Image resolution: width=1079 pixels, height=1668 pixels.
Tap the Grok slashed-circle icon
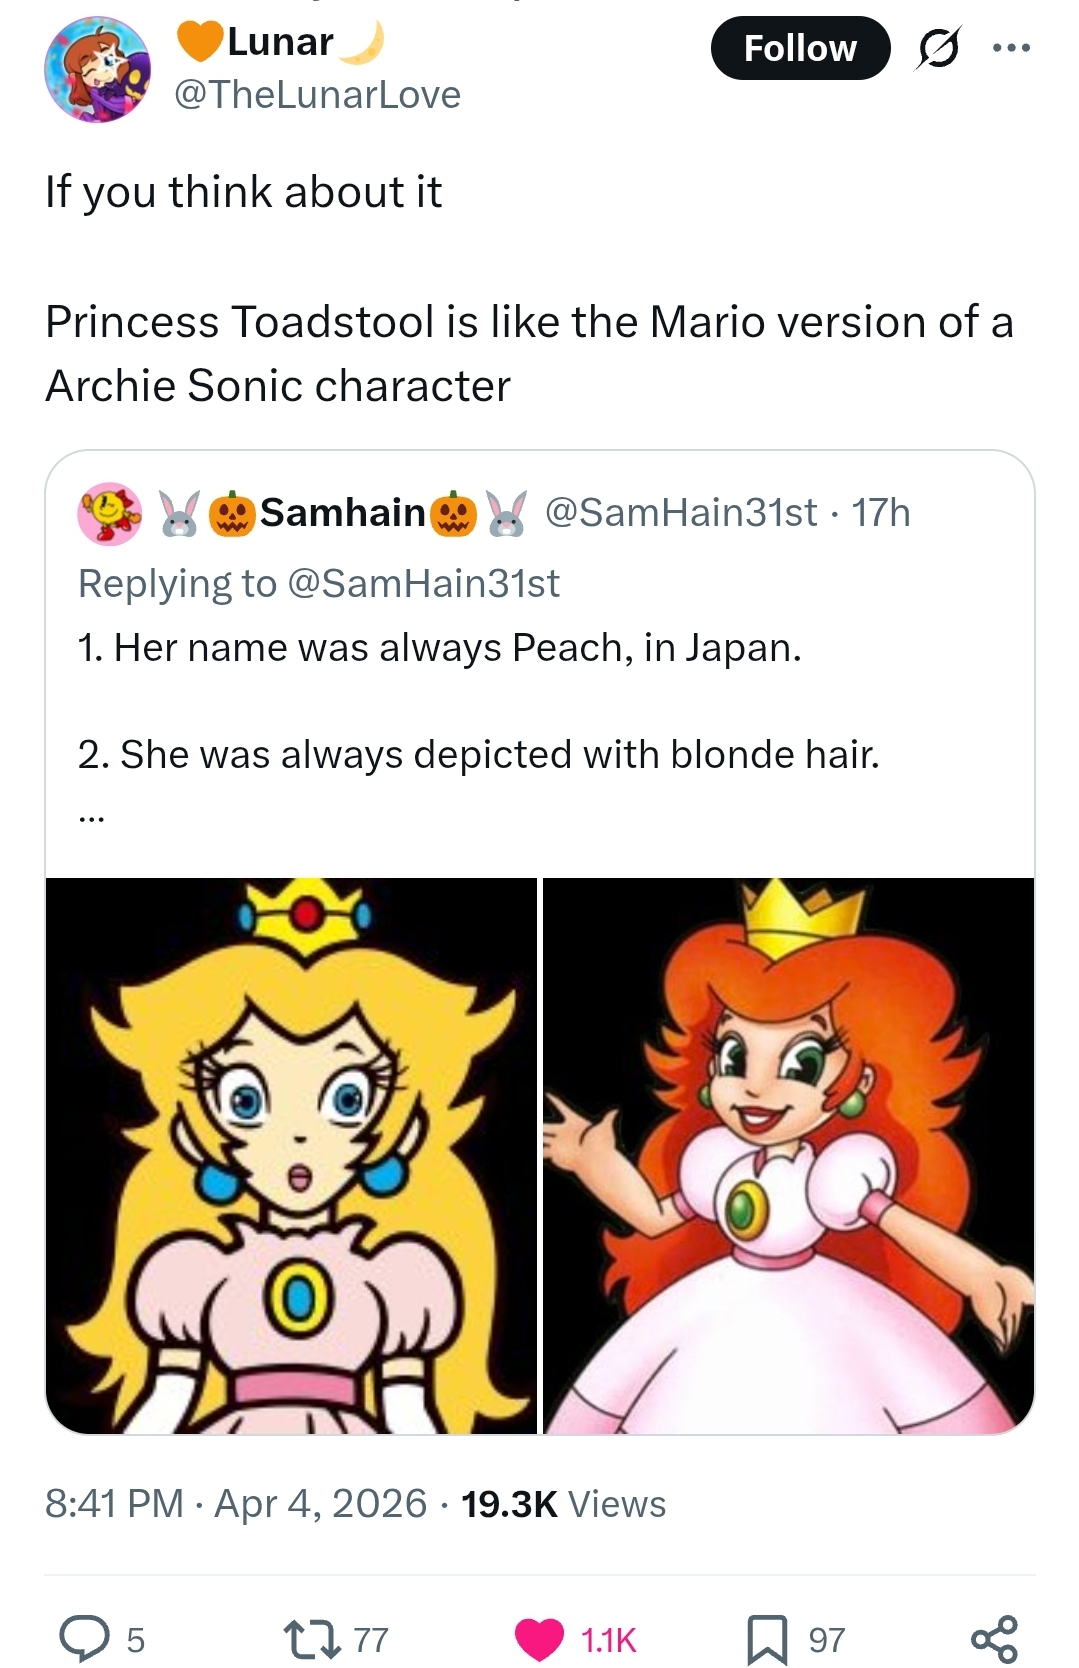[936, 48]
